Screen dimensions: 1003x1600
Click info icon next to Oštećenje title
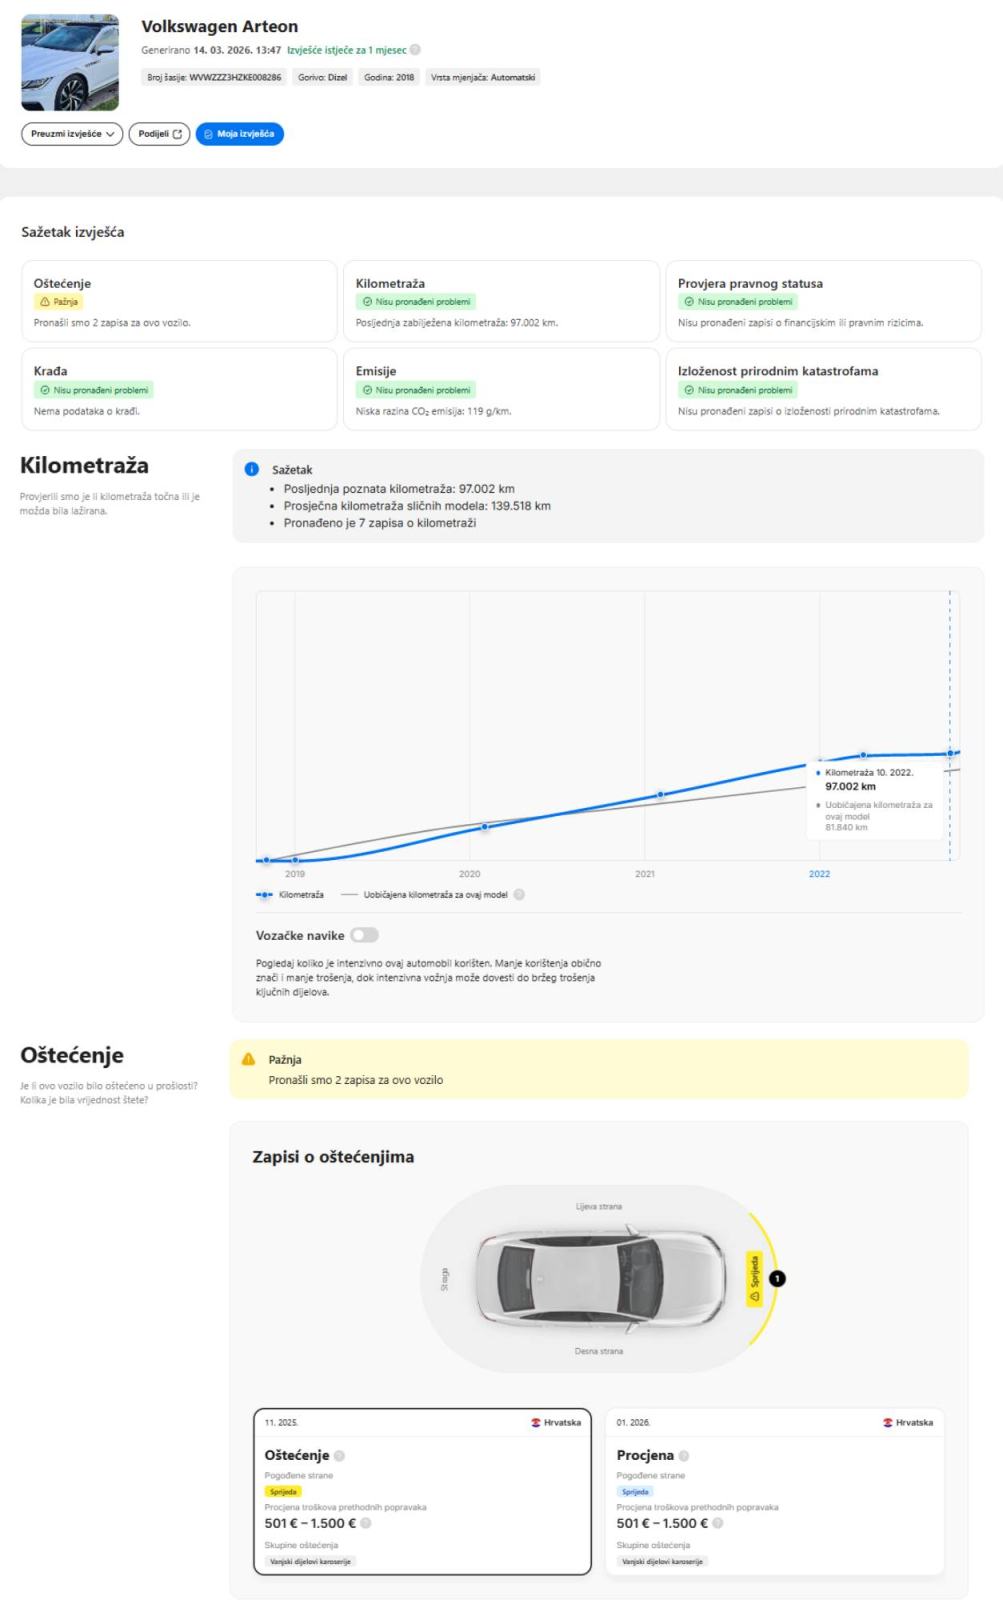click(340, 1456)
